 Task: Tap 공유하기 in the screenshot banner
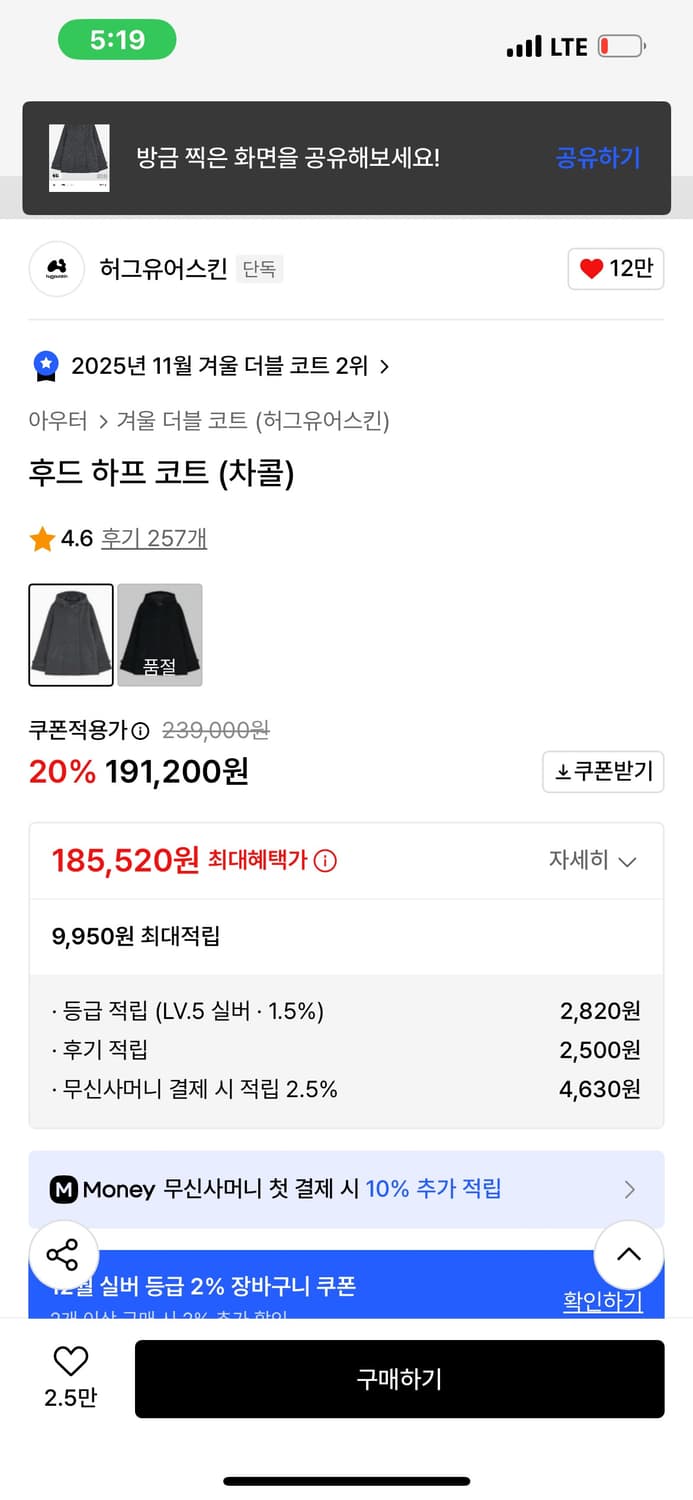[x=597, y=159]
